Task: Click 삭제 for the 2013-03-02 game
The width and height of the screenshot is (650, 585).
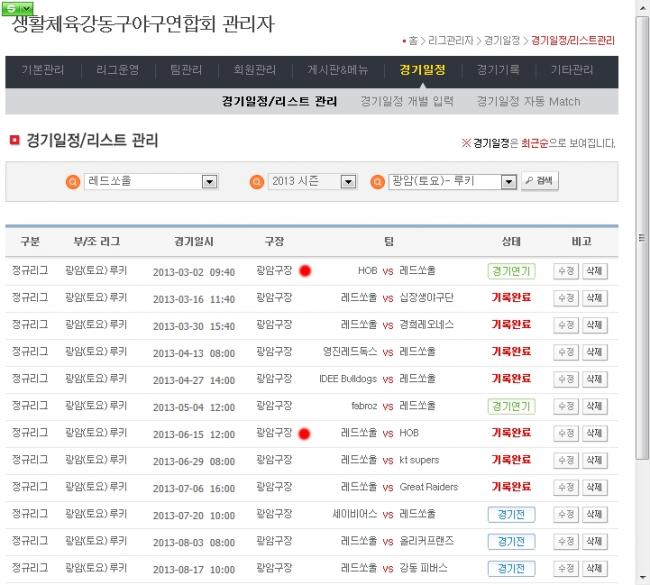Action: click(x=594, y=271)
